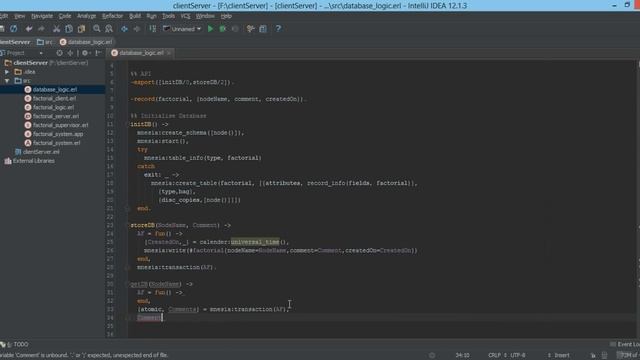Viewport: 640px width, 360px height.
Task: Open the Analyze menu
Action: click(x=87, y=16)
